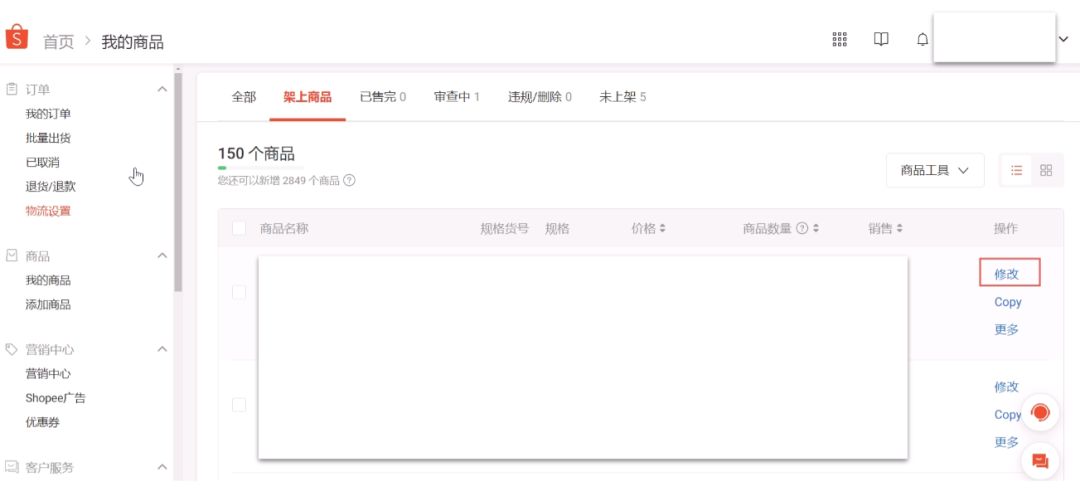
Task: Collapse the 商品 sidebar section
Action: 163,256
